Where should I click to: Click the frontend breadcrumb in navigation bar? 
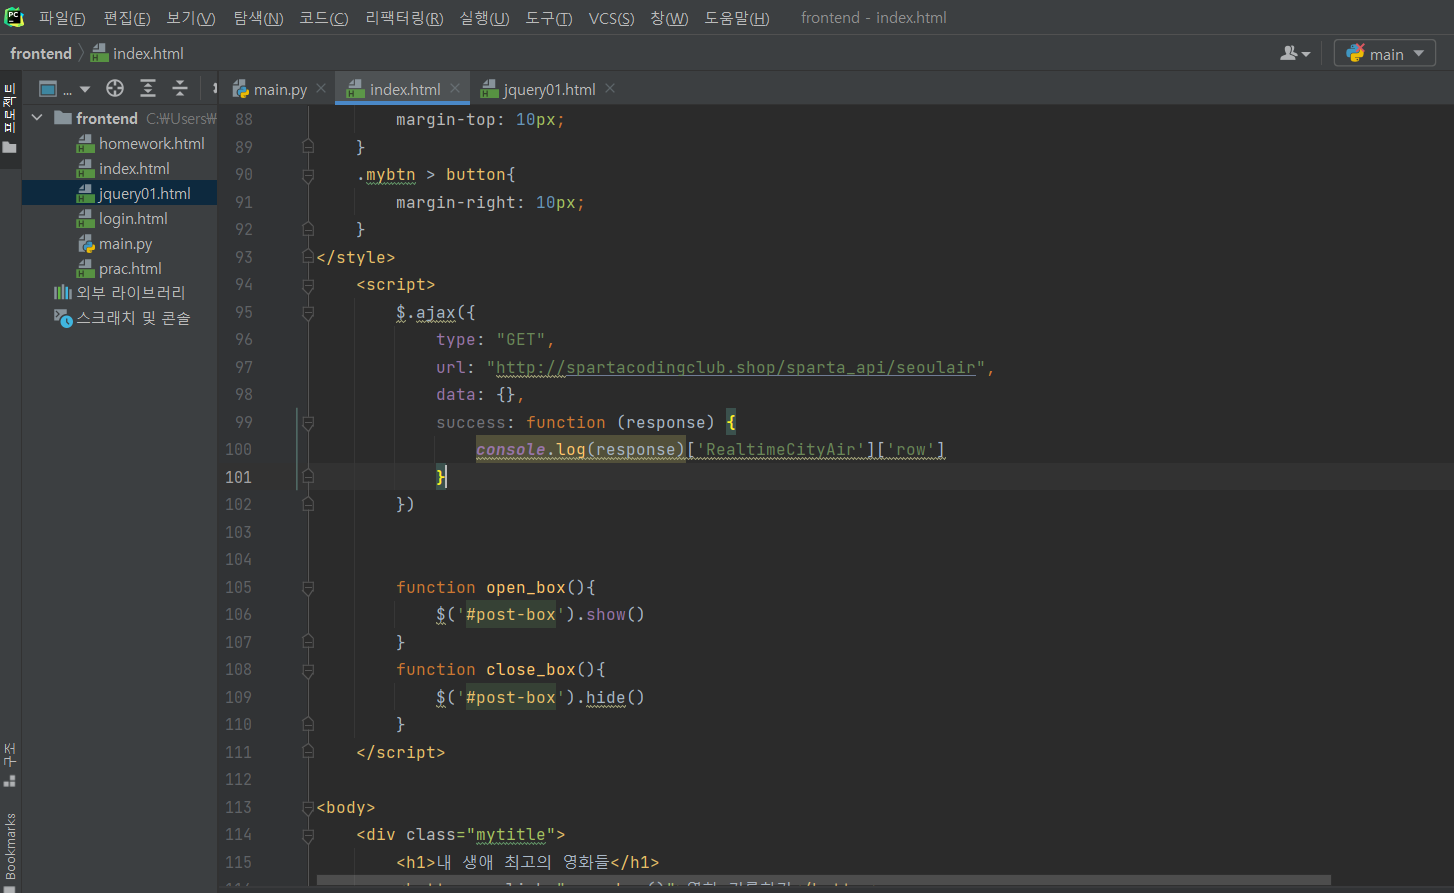pyautogui.click(x=41, y=53)
